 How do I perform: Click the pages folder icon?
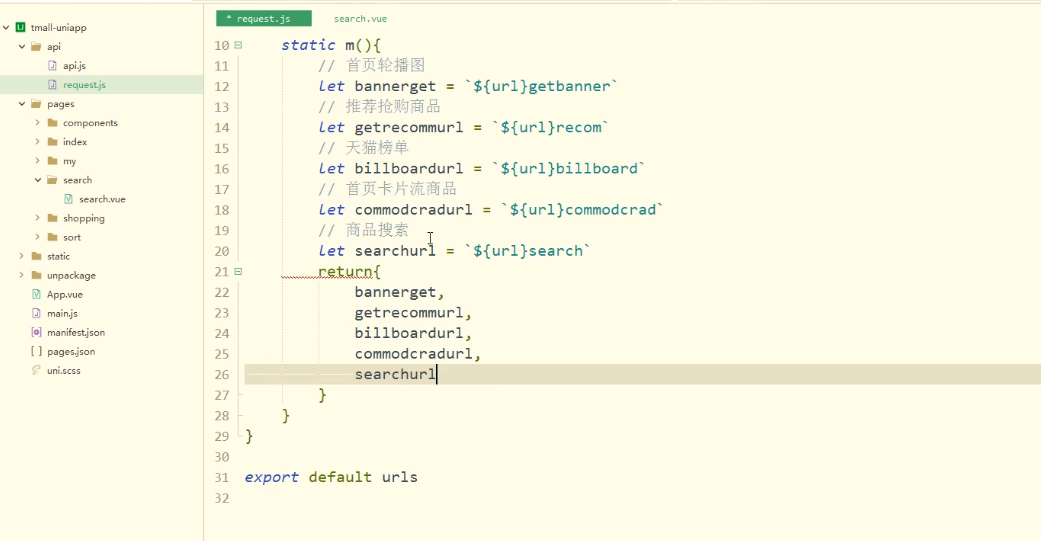pyautogui.click(x=37, y=104)
